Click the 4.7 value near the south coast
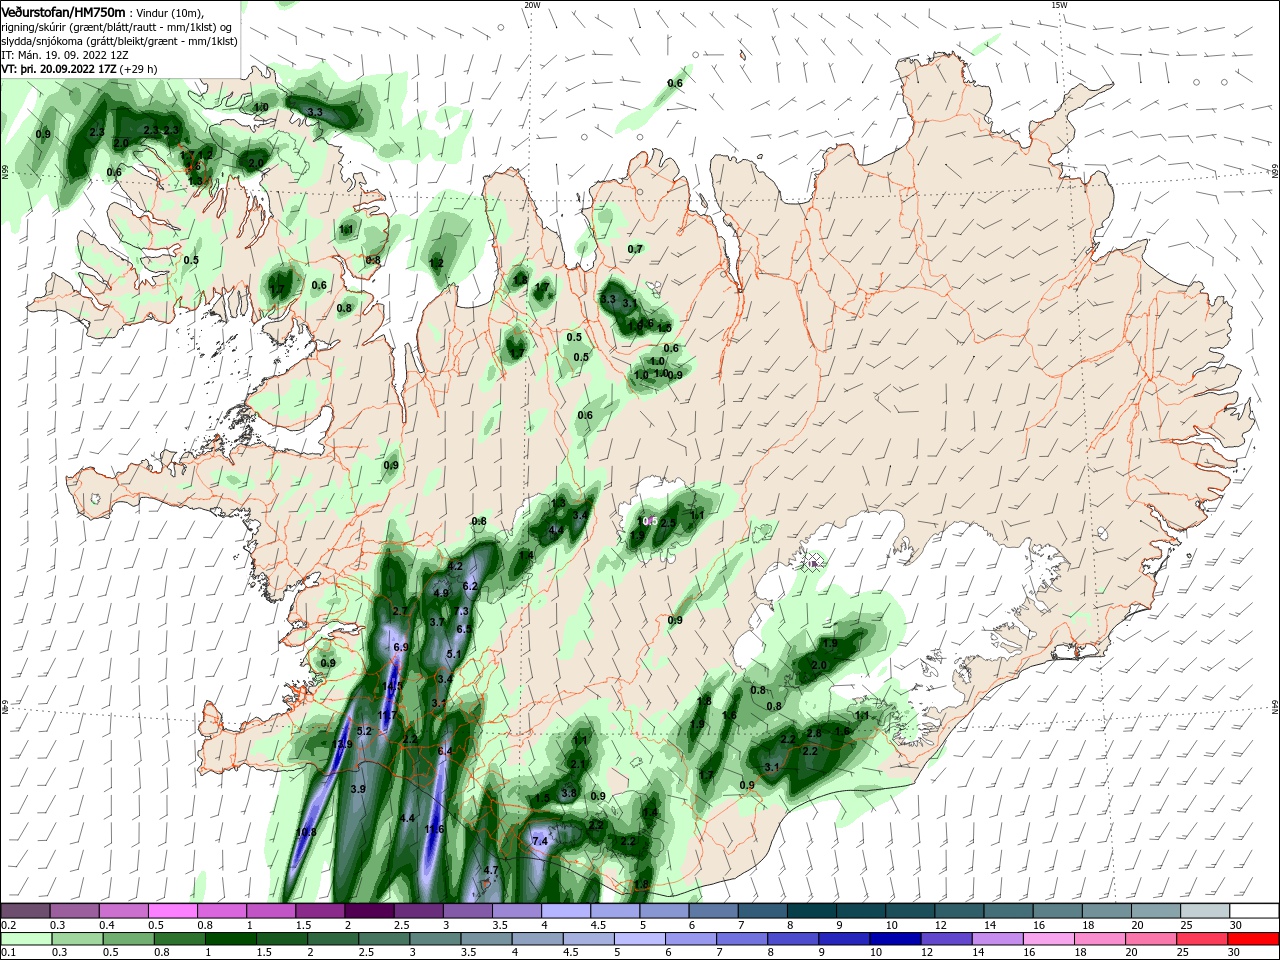The image size is (1280, 960). pyautogui.click(x=490, y=871)
